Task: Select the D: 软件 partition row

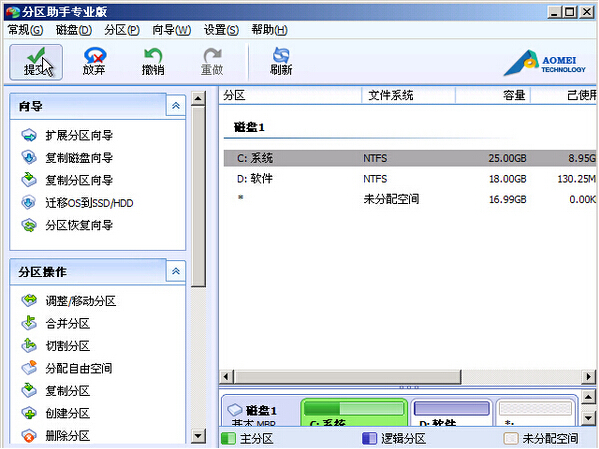Action: 410,179
